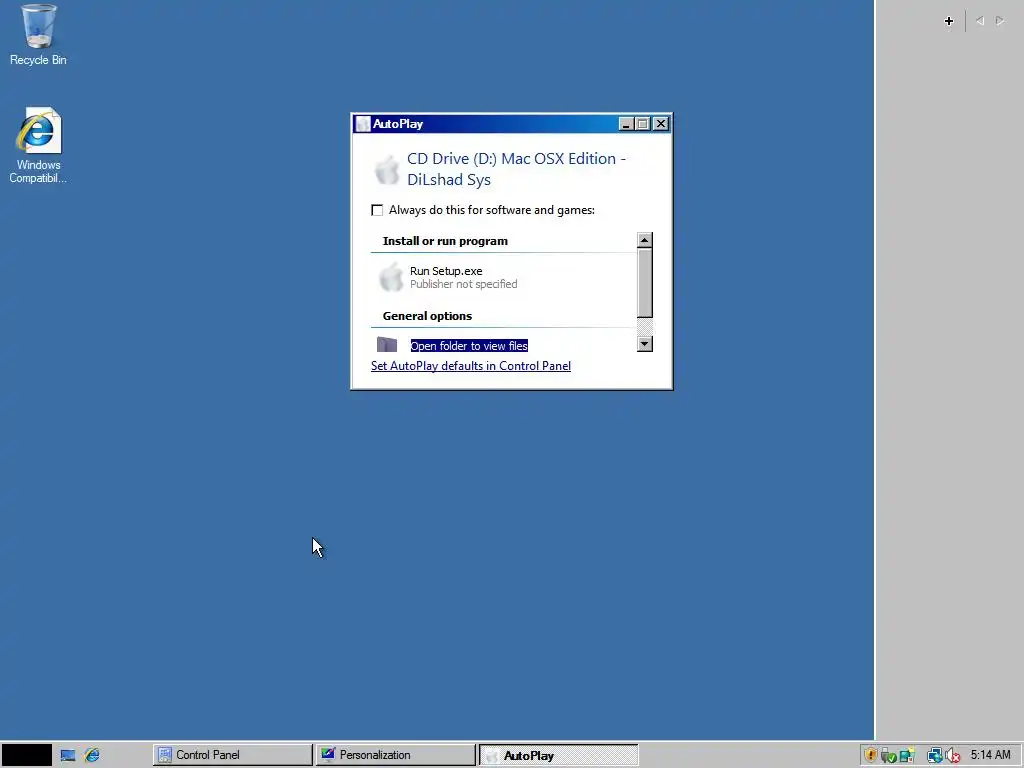The height and width of the screenshot is (768, 1024).
Task: Click the sidebar previous gadgets arrow
Action: tap(980, 21)
